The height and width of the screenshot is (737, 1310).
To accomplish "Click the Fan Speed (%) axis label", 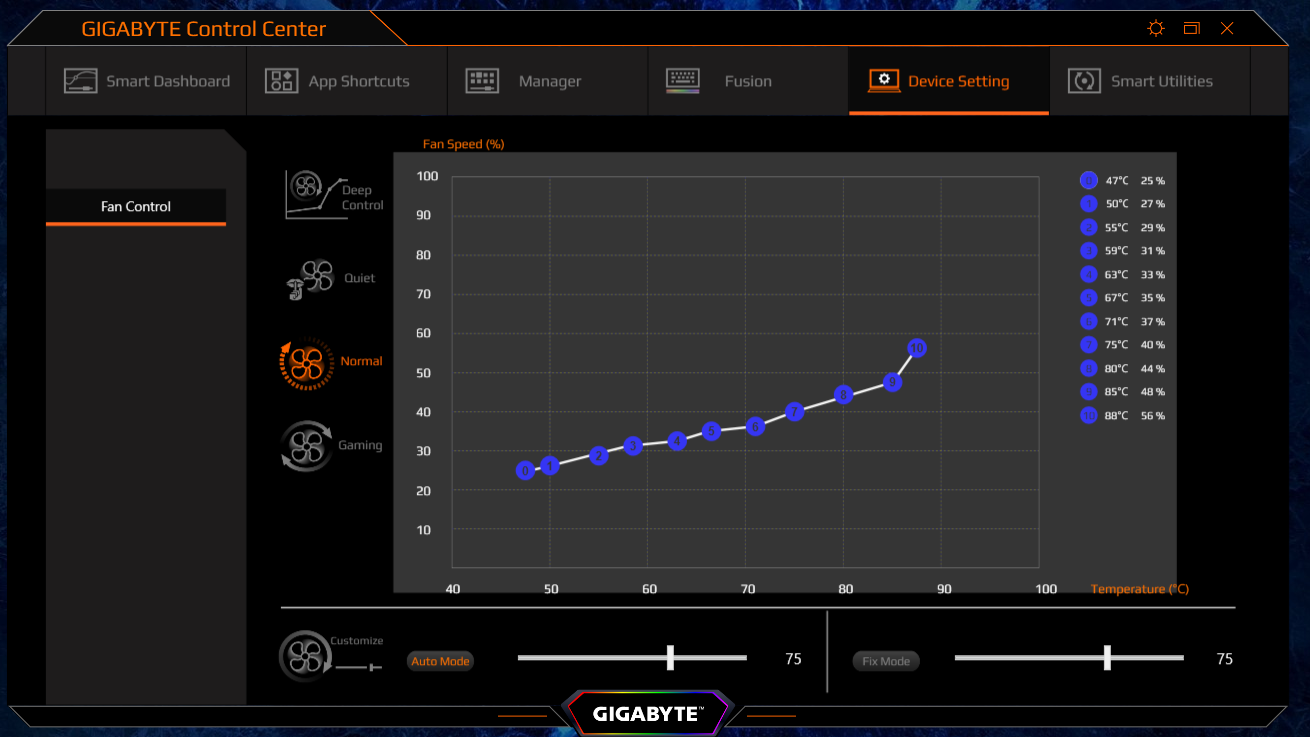I will click(x=463, y=144).
